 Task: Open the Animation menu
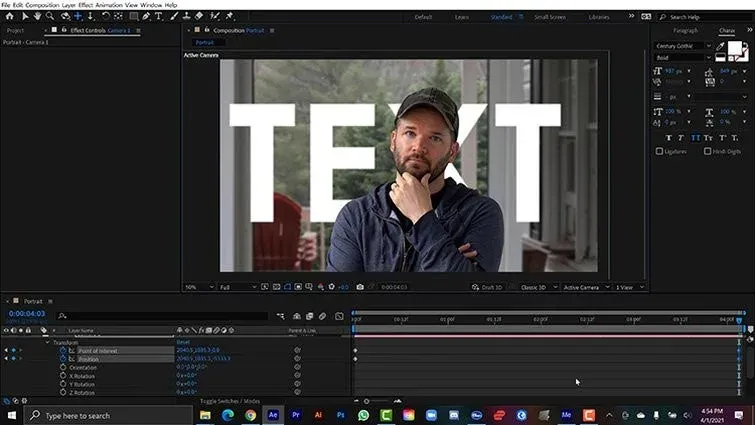point(109,5)
